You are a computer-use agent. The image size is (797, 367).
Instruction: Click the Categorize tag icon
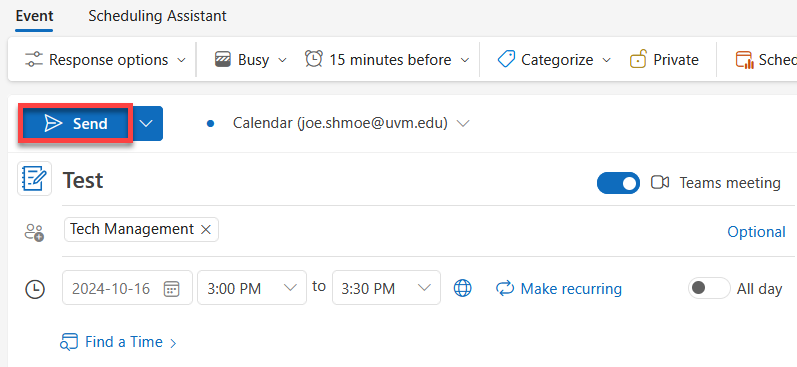click(506, 59)
